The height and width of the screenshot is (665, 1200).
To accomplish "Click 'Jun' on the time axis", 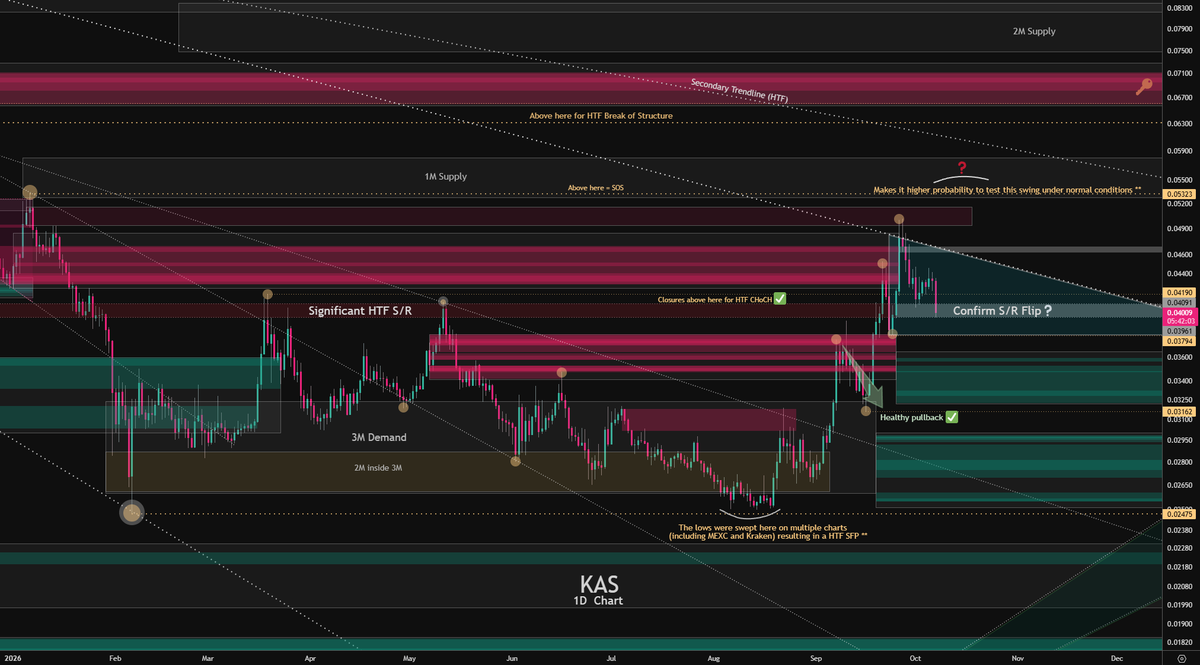I will pyautogui.click(x=512, y=659).
